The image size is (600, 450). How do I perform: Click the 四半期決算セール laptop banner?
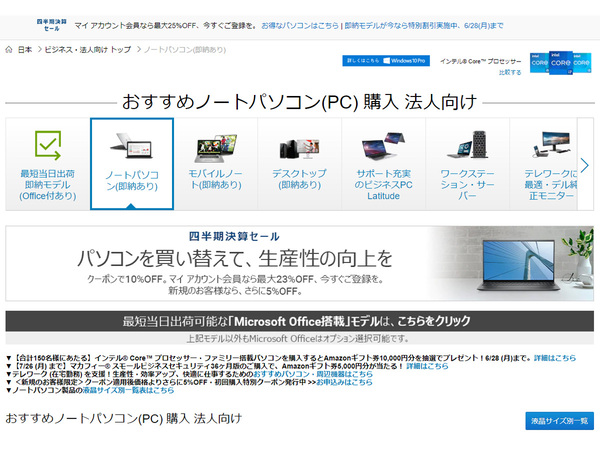(x=300, y=263)
